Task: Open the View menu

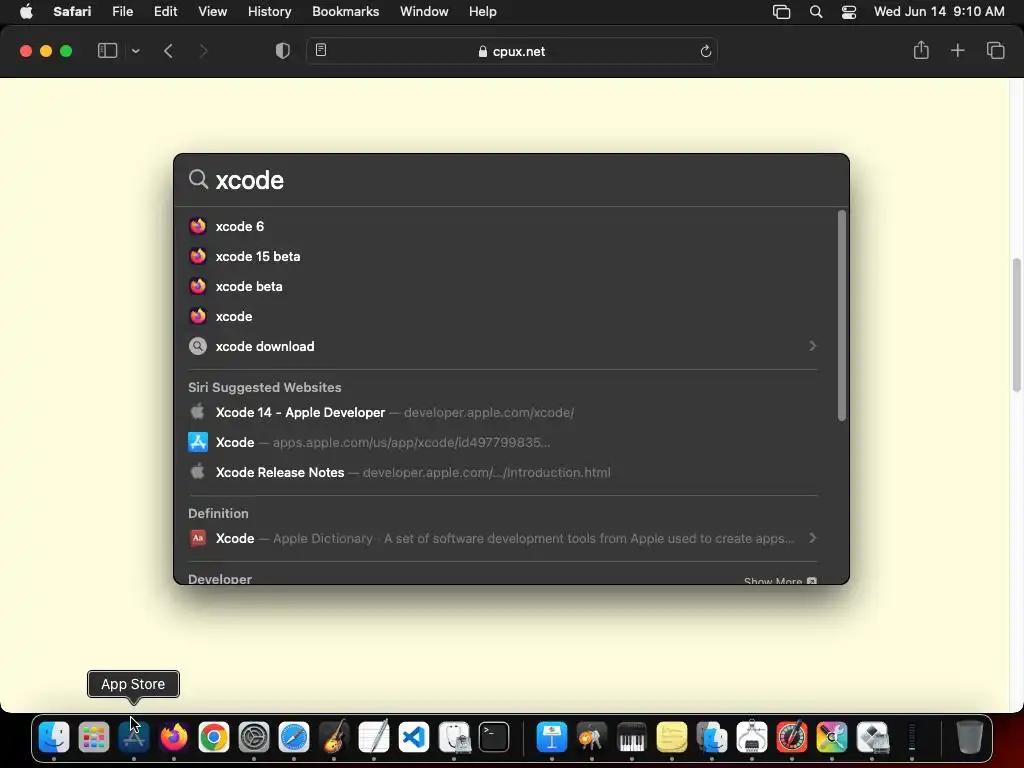Action: 212,11
